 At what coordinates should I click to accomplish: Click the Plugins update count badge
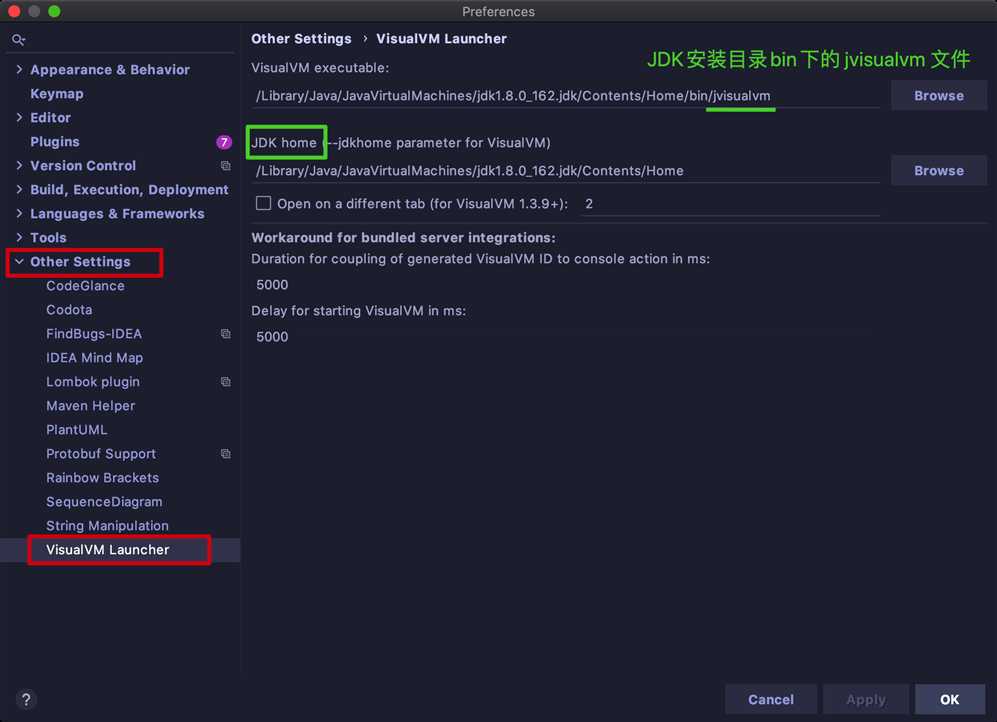click(x=224, y=142)
